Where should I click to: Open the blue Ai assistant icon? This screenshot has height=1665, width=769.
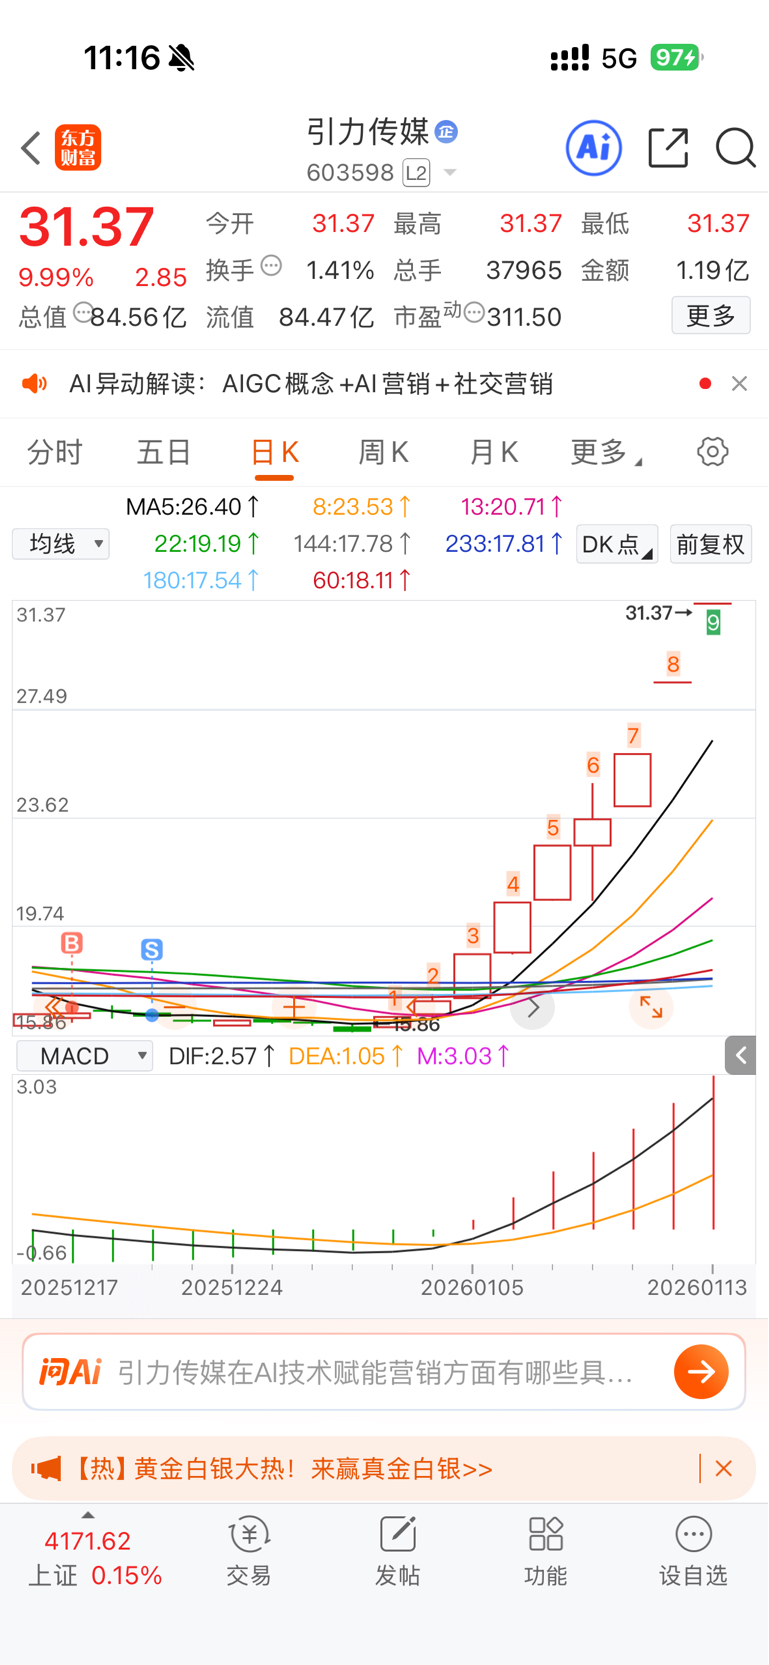click(x=594, y=148)
